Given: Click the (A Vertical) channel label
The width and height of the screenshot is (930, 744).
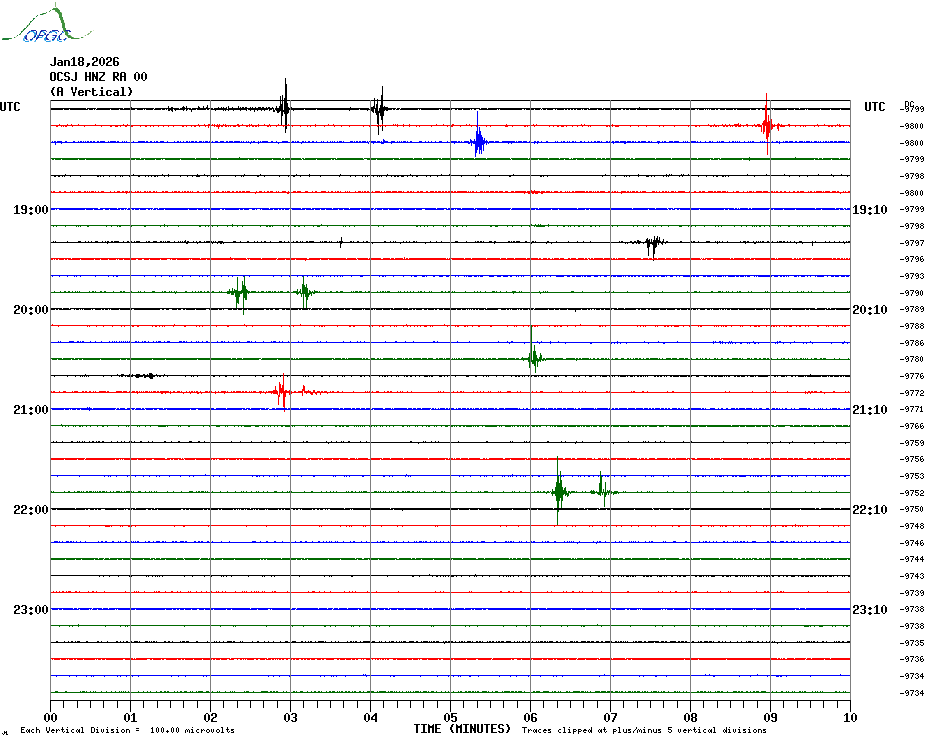Looking at the screenshot, I should coord(90,92).
